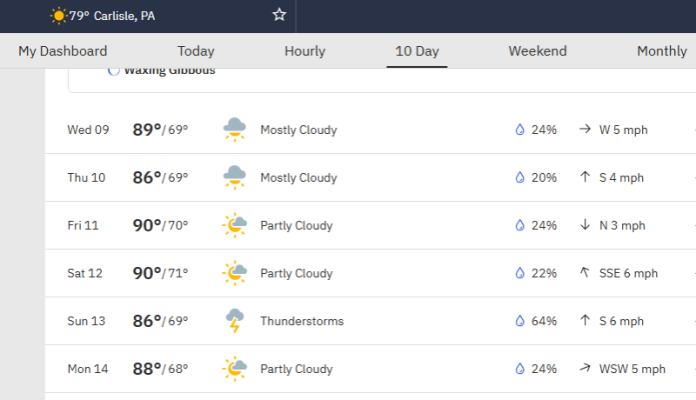The image size is (696, 400).
Task: Click the wind arrow beside W 5 mph
Action: [x=585, y=129]
